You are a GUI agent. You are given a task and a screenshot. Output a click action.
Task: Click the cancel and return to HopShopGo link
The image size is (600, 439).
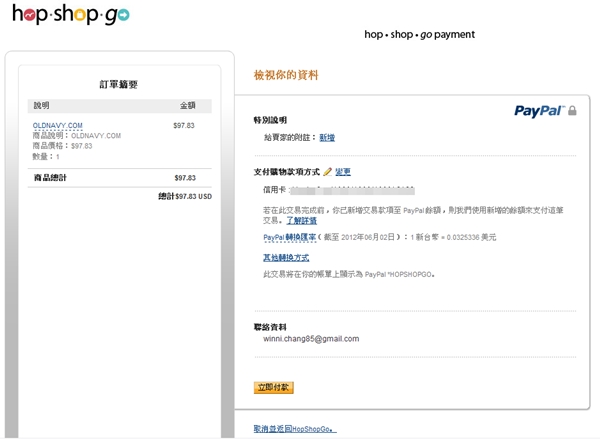pos(295,429)
